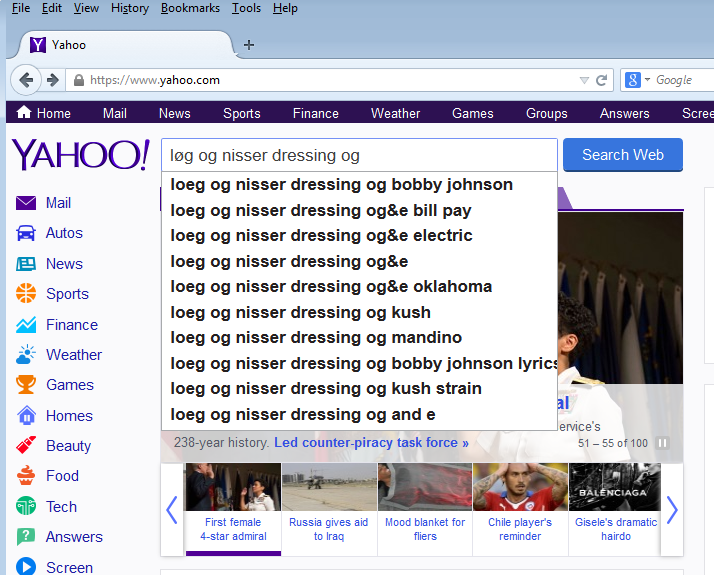Viewport: 714px width, 575px height.
Task: Select suggestion ending 'og&e bill pay'
Action: coord(359,210)
